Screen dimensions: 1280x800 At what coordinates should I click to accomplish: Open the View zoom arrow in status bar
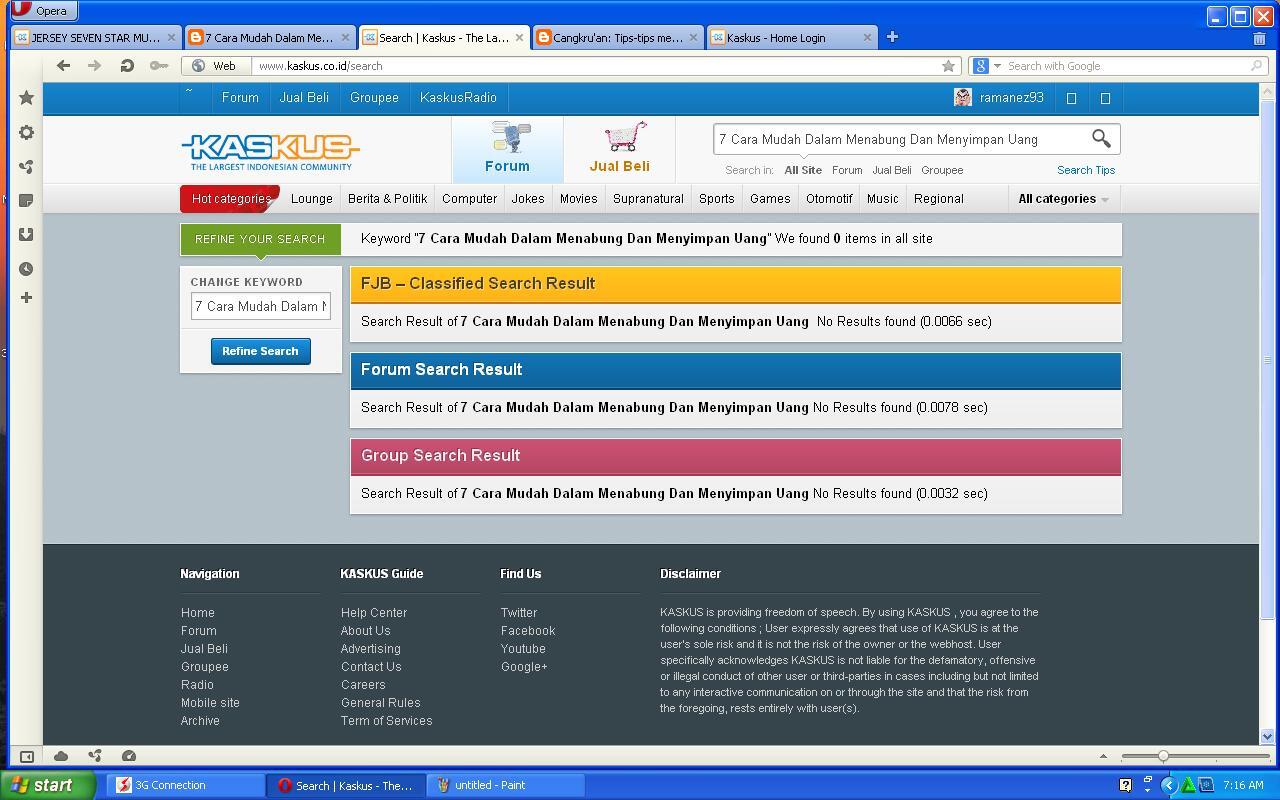click(x=1103, y=756)
